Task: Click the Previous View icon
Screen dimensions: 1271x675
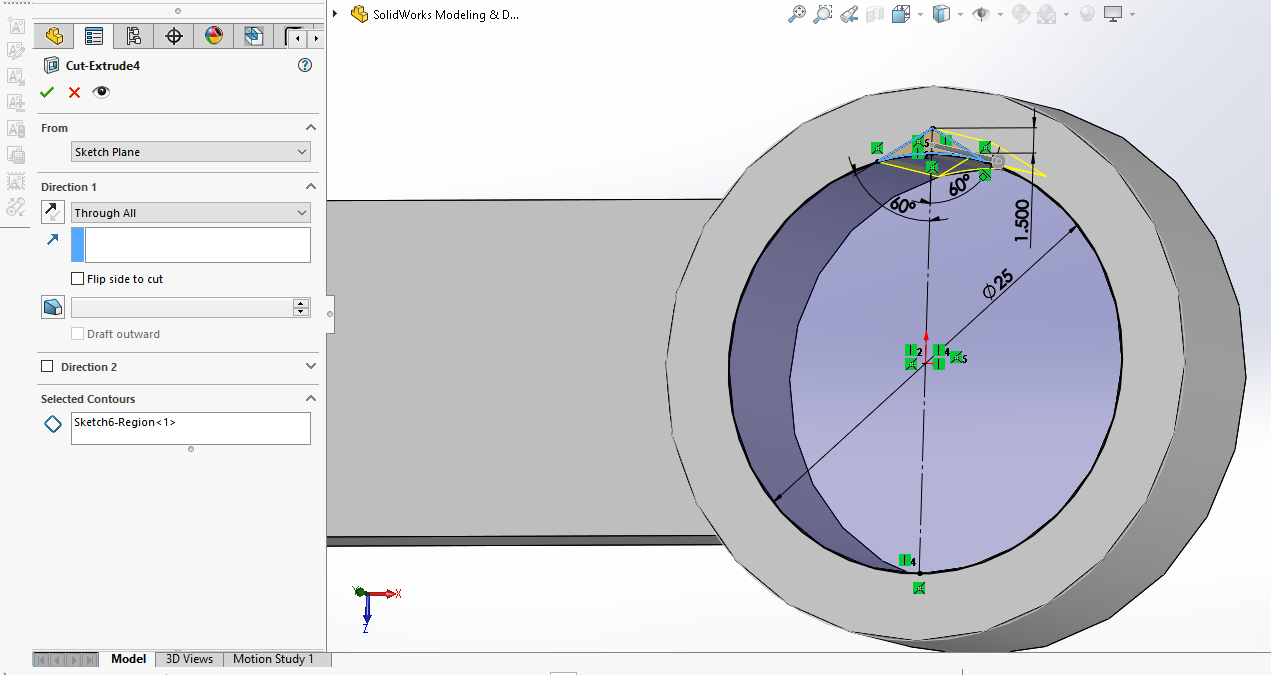Action: pos(849,14)
